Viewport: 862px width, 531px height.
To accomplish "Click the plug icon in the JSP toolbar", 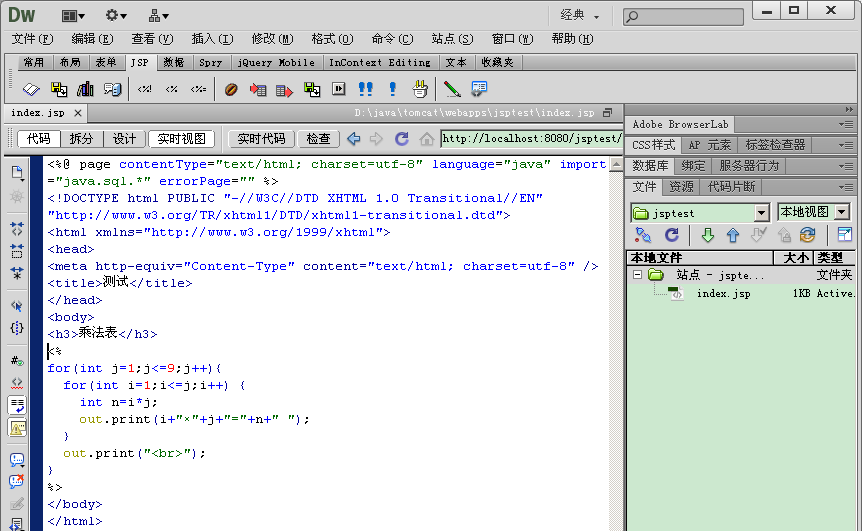I will pos(420,88).
